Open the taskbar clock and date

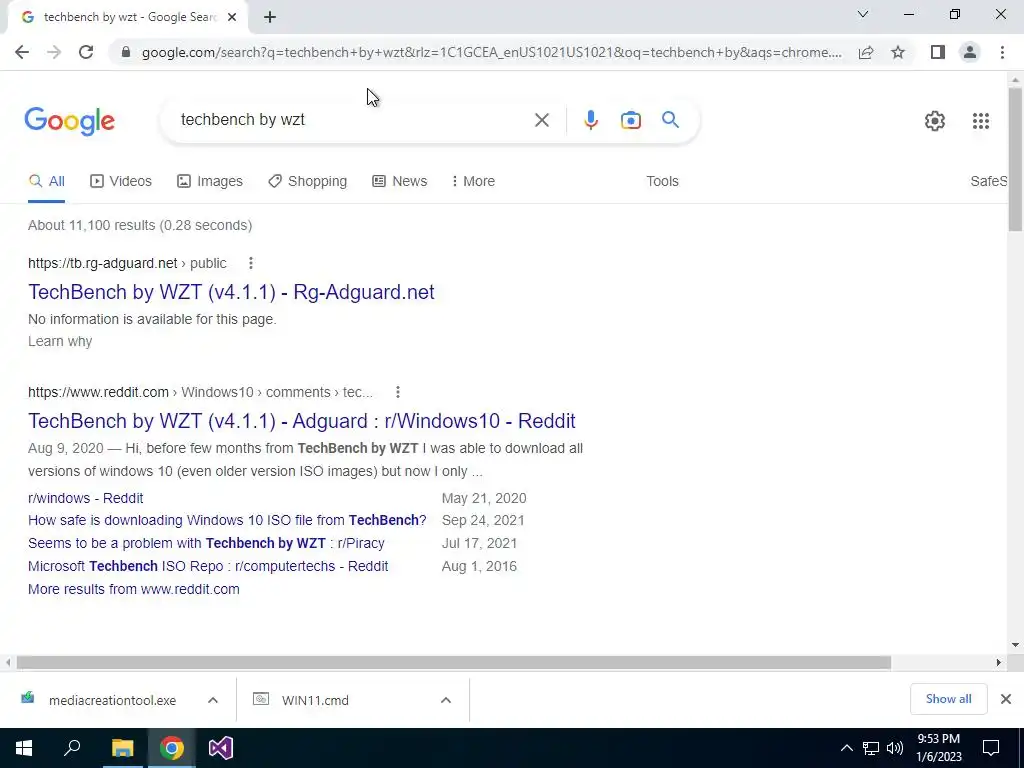[x=938, y=748]
